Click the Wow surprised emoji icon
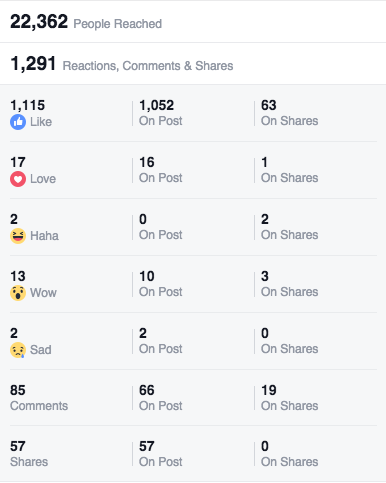This screenshot has height=483, width=386. point(18,293)
